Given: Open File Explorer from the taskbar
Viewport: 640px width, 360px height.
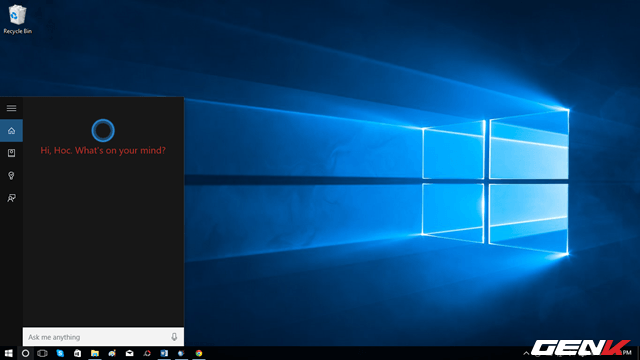Looking at the screenshot, I should [95, 353].
